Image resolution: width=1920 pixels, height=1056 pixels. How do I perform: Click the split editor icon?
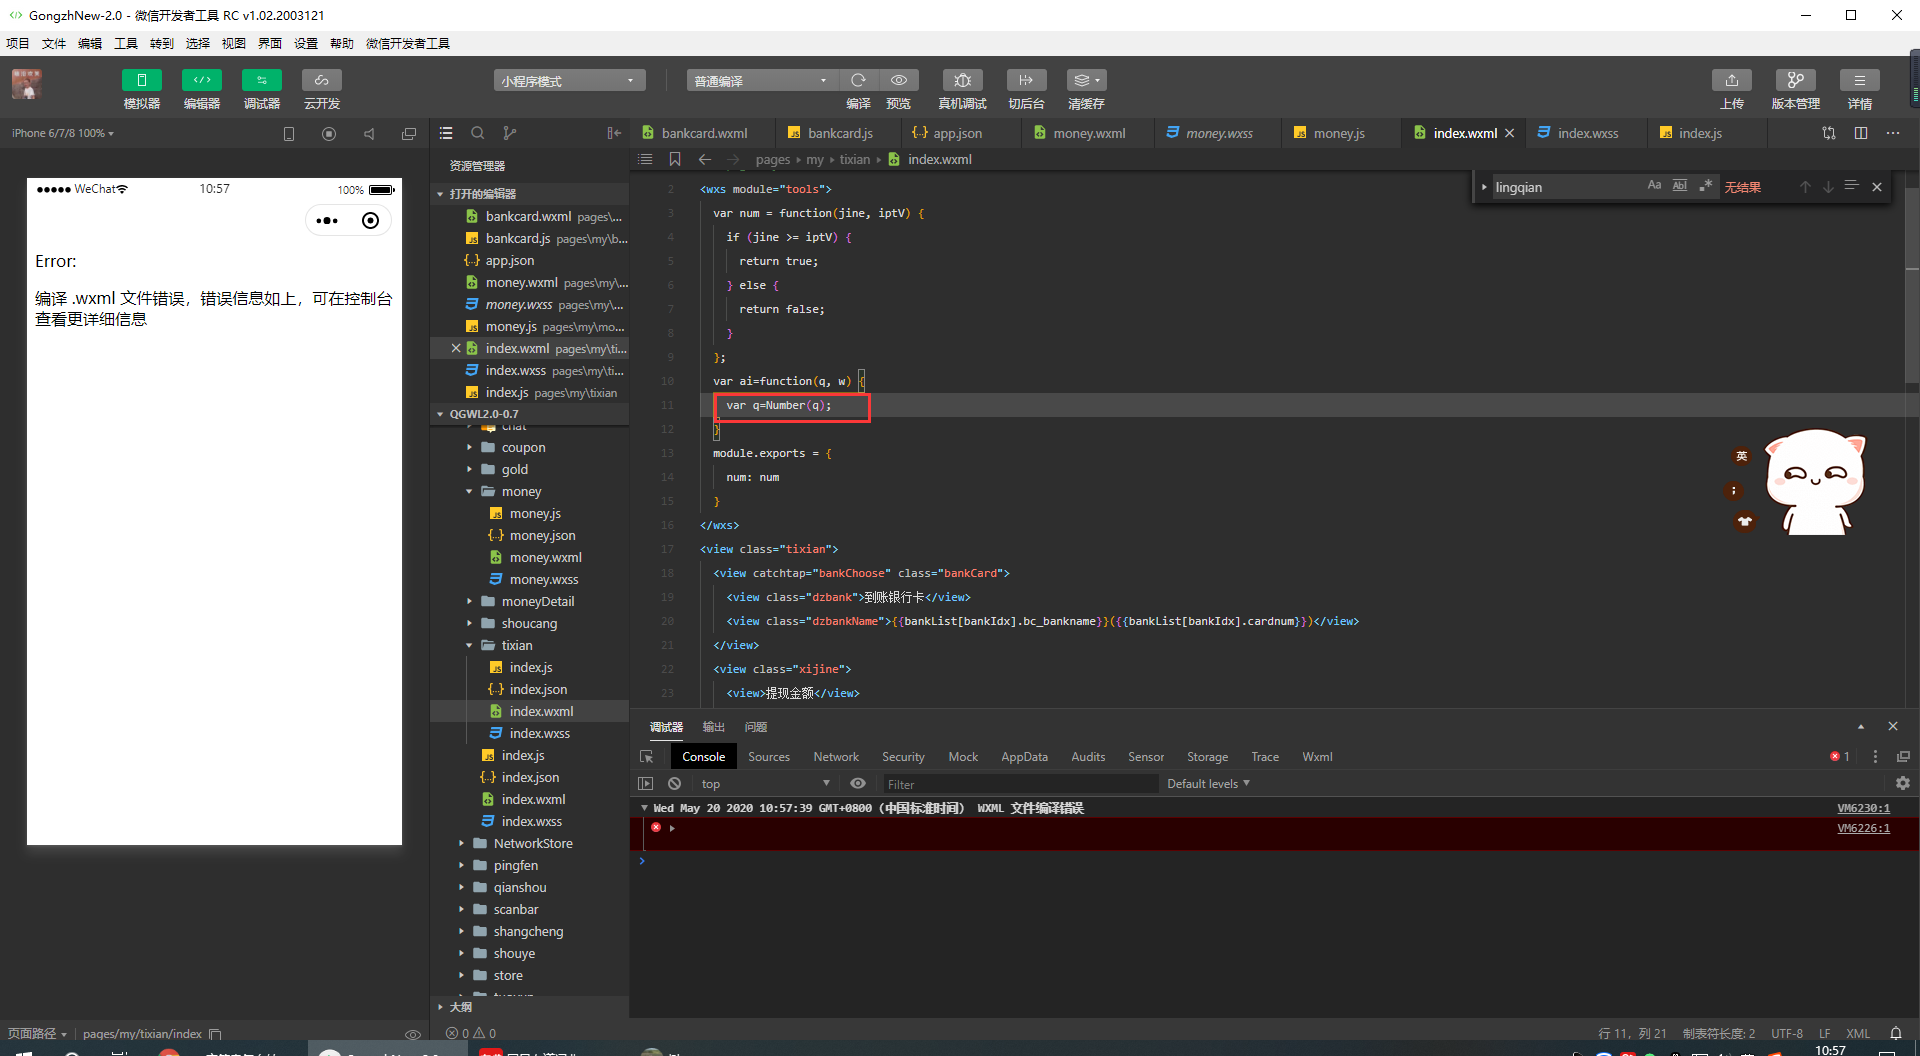(1861, 133)
